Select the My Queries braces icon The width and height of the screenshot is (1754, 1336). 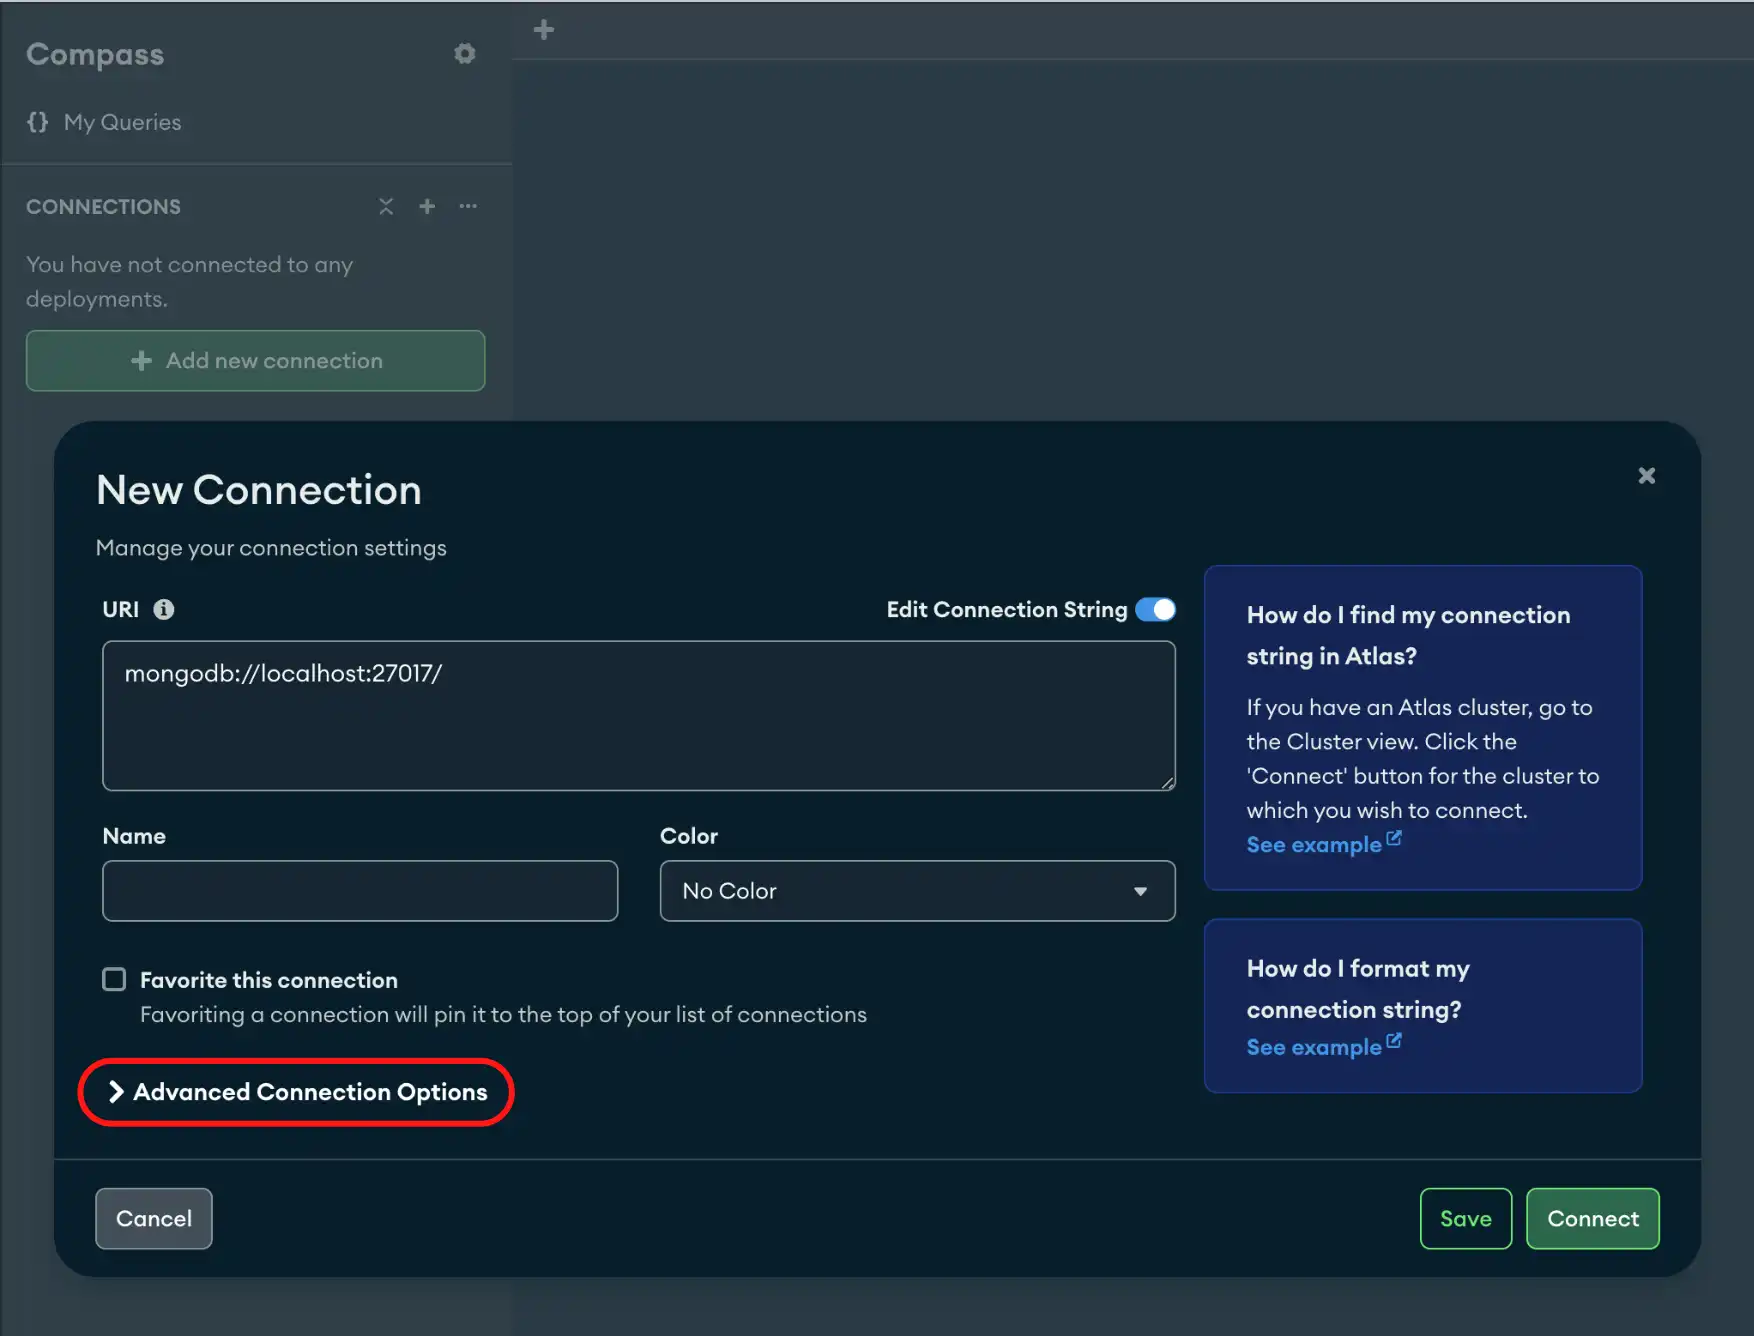[x=37, y=122]
